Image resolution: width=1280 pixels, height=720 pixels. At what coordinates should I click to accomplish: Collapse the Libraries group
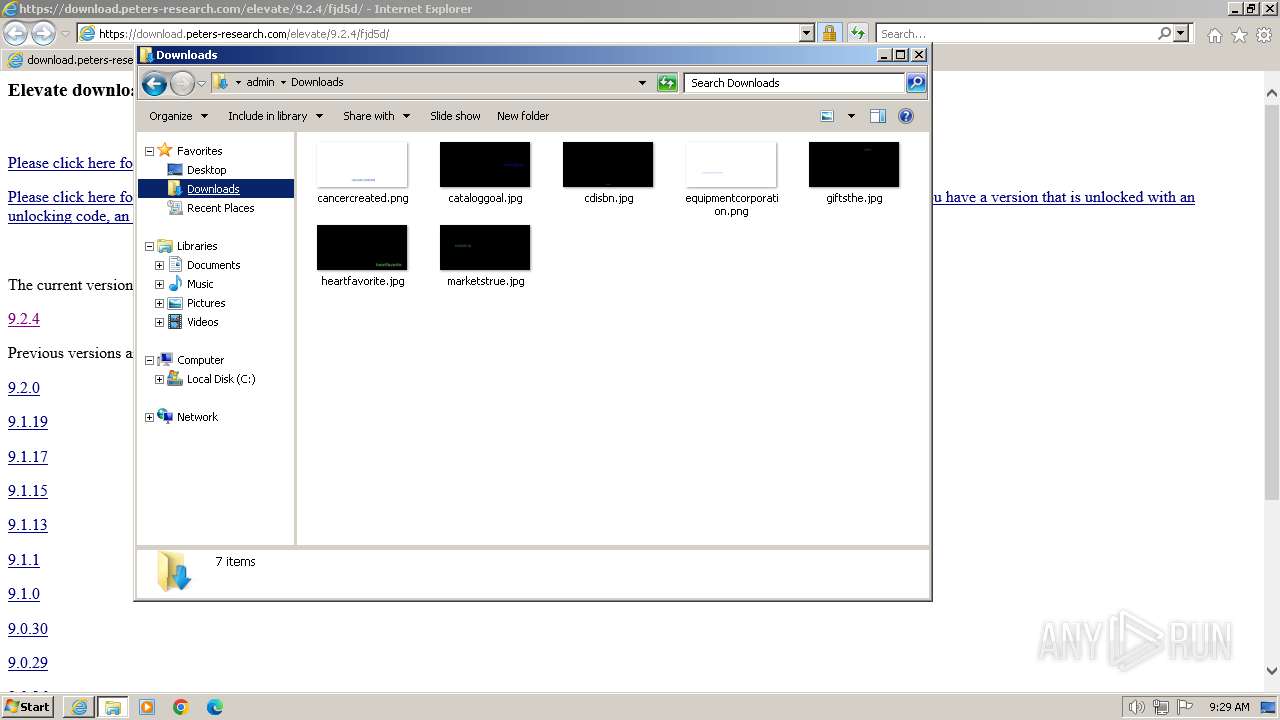tap(150, 246)
